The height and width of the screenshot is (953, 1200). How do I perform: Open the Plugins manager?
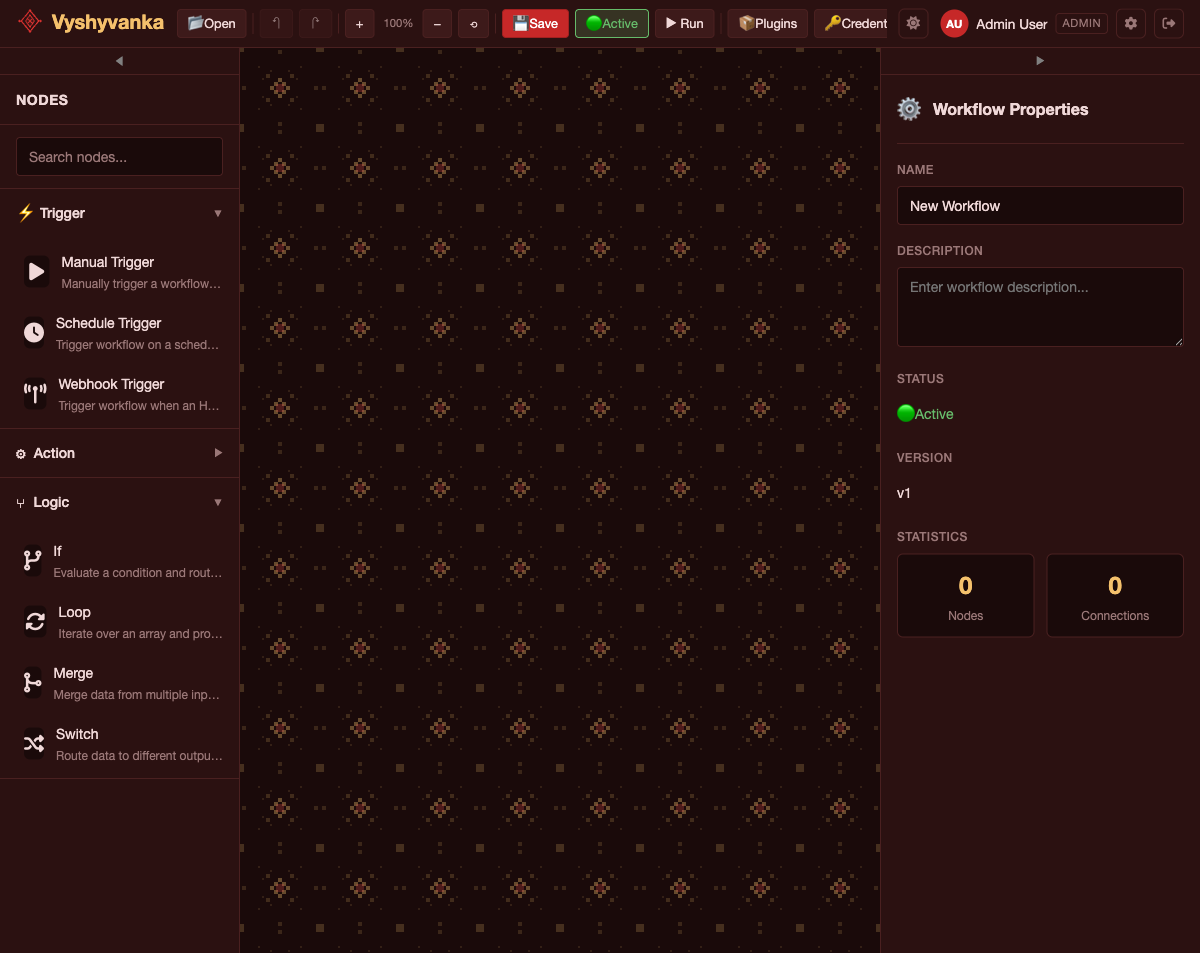click(768, 23)
